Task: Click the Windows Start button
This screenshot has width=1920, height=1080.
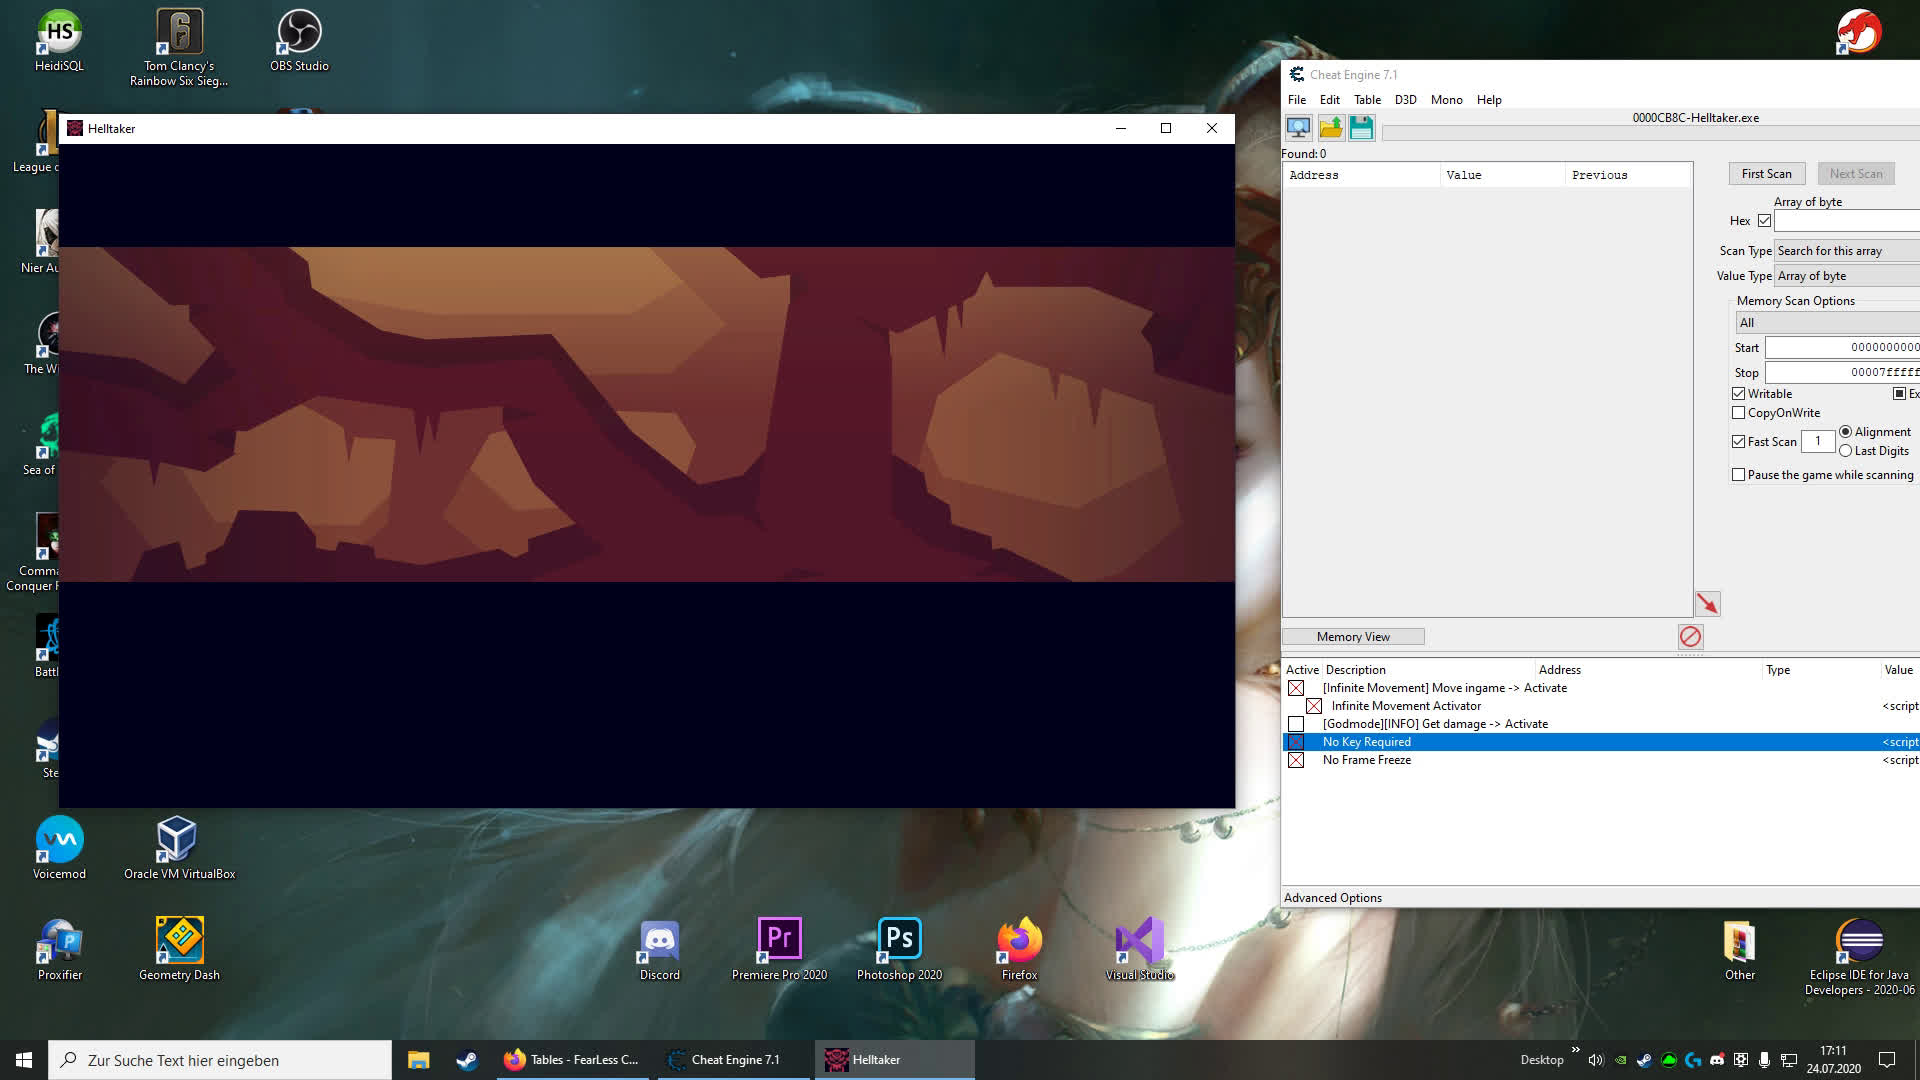Action: point(24,1060)
